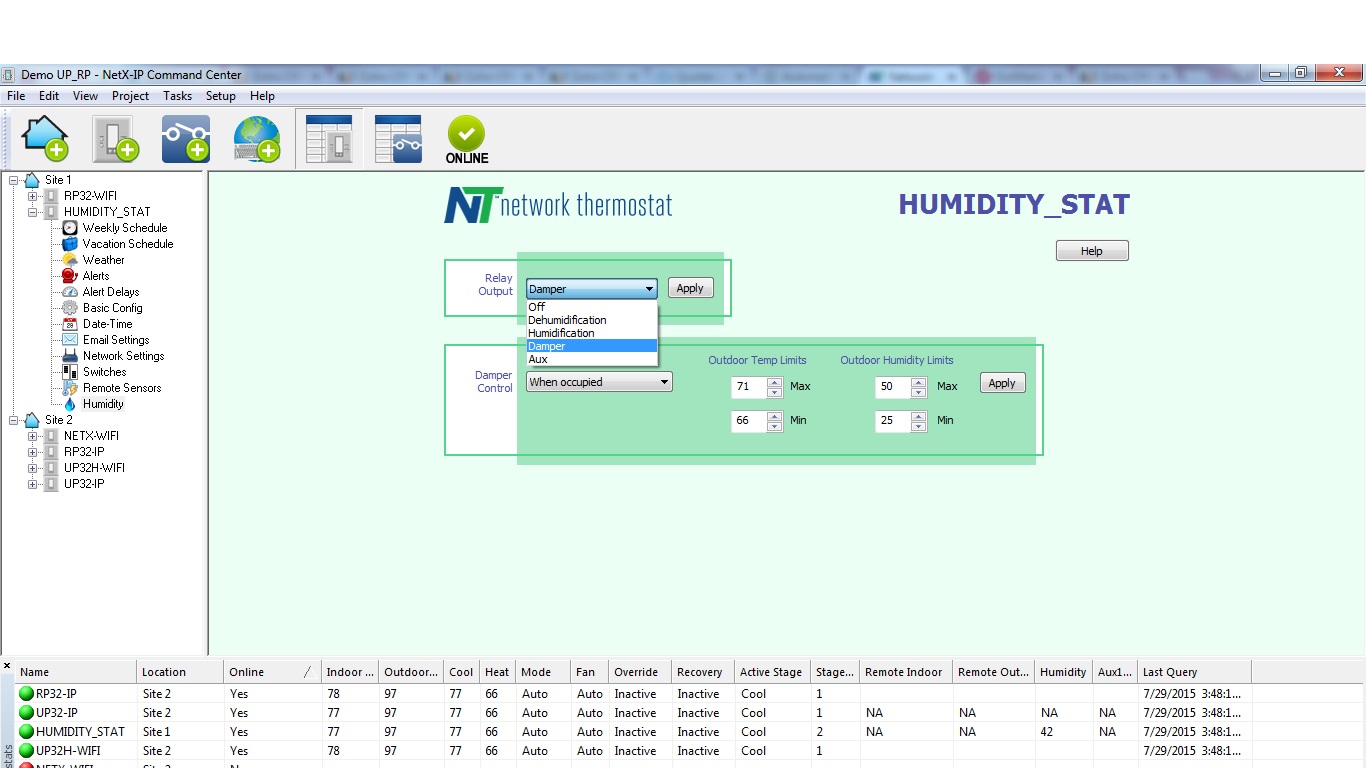Open Network Settings in the tree
Screen dimensions: 1366x768
click(124, 356)
